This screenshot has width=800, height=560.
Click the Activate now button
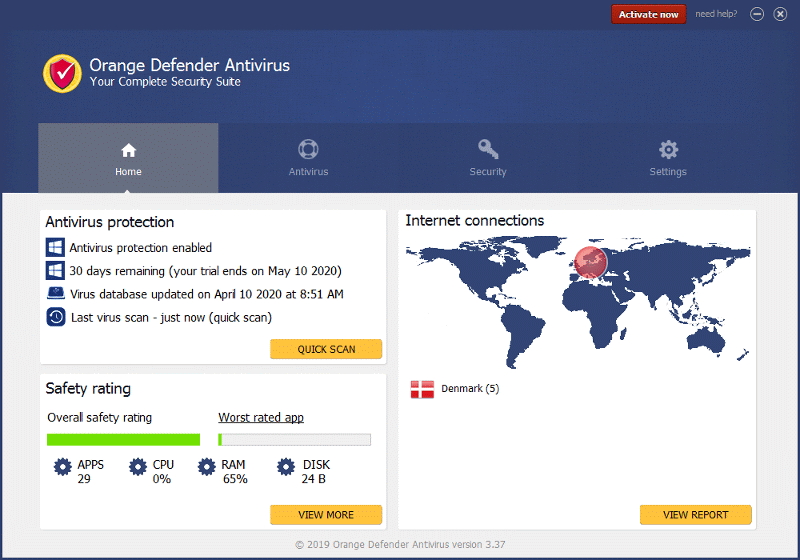648,14
